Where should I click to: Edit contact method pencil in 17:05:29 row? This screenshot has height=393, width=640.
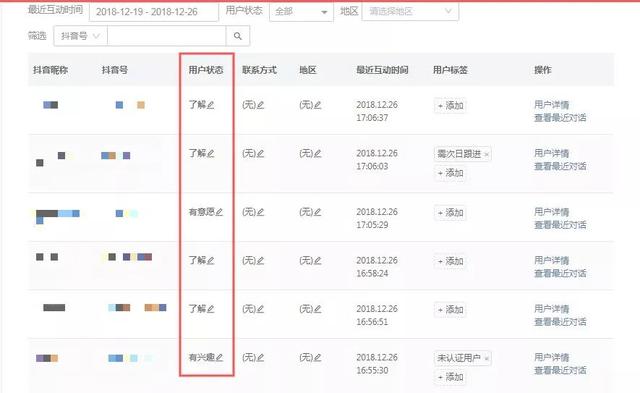tap(260, 212)
